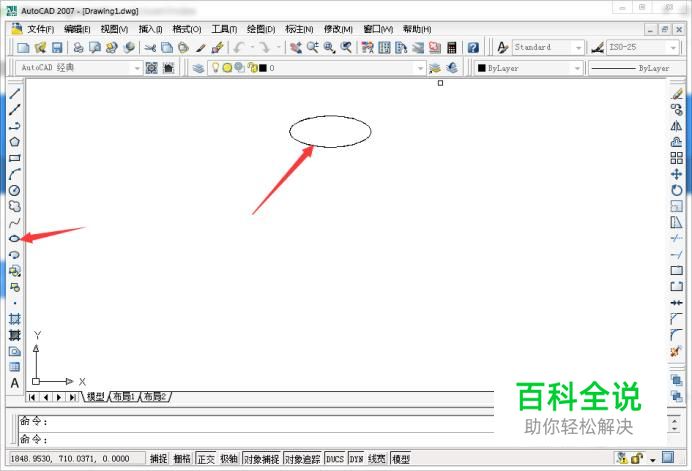Select the Ellipse tool
Viewport: 692px width, 471px height.
(15, 239)
